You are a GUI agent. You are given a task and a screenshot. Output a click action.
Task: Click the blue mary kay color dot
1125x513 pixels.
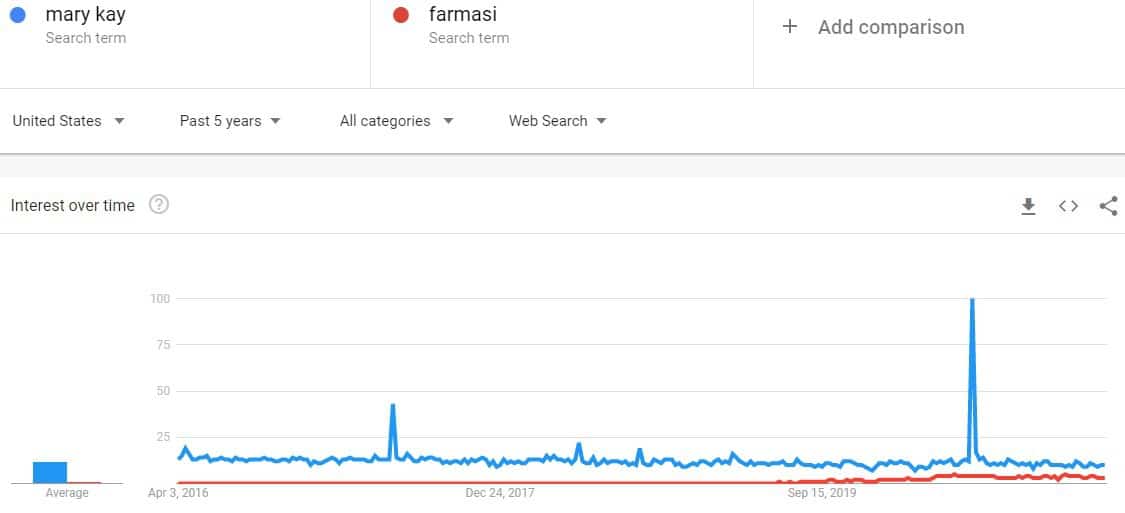pyautogui.click(x=17, y=15)
